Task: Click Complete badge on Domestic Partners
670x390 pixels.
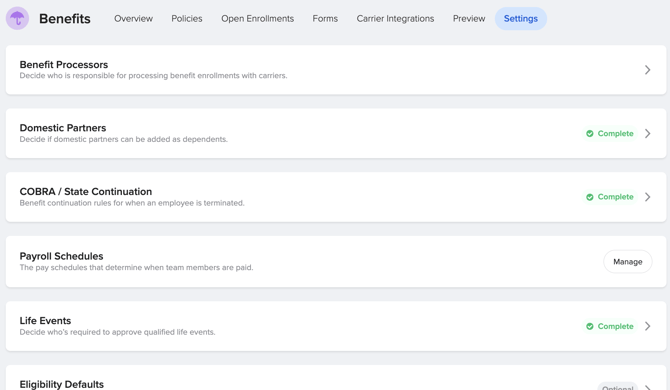Action: 610,134
